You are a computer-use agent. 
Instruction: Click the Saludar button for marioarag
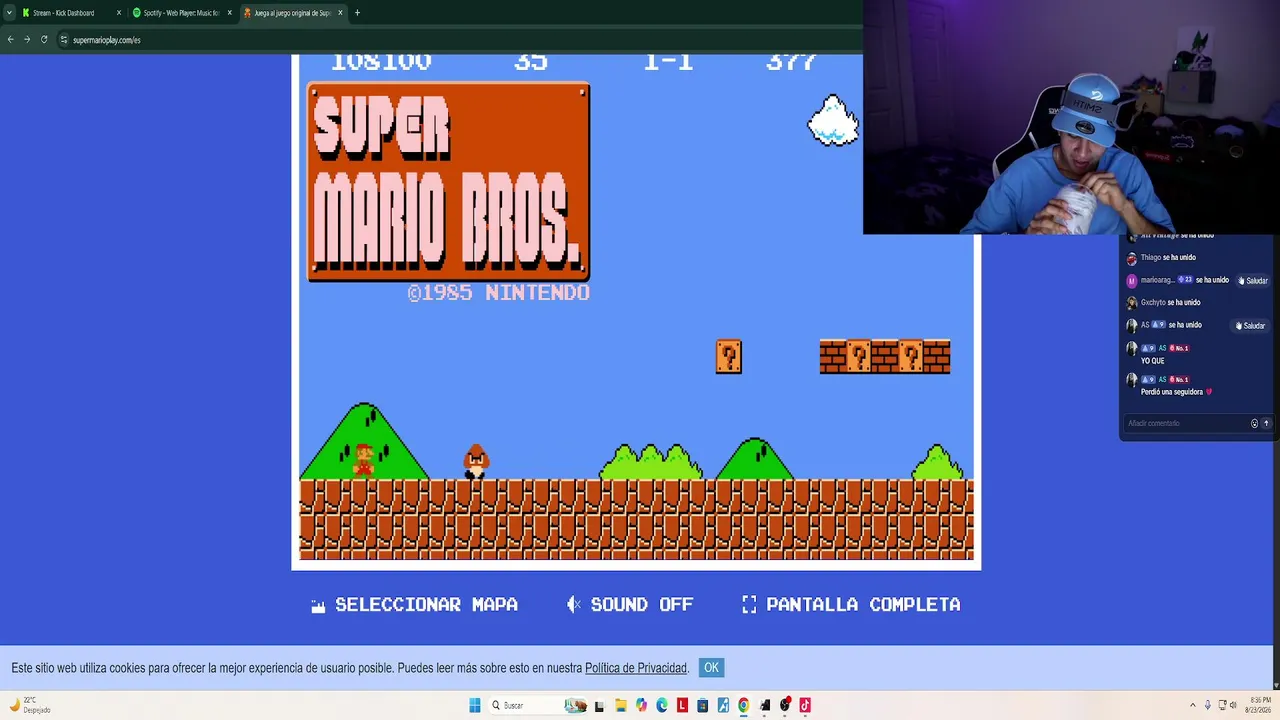(x=1252, y=281)
